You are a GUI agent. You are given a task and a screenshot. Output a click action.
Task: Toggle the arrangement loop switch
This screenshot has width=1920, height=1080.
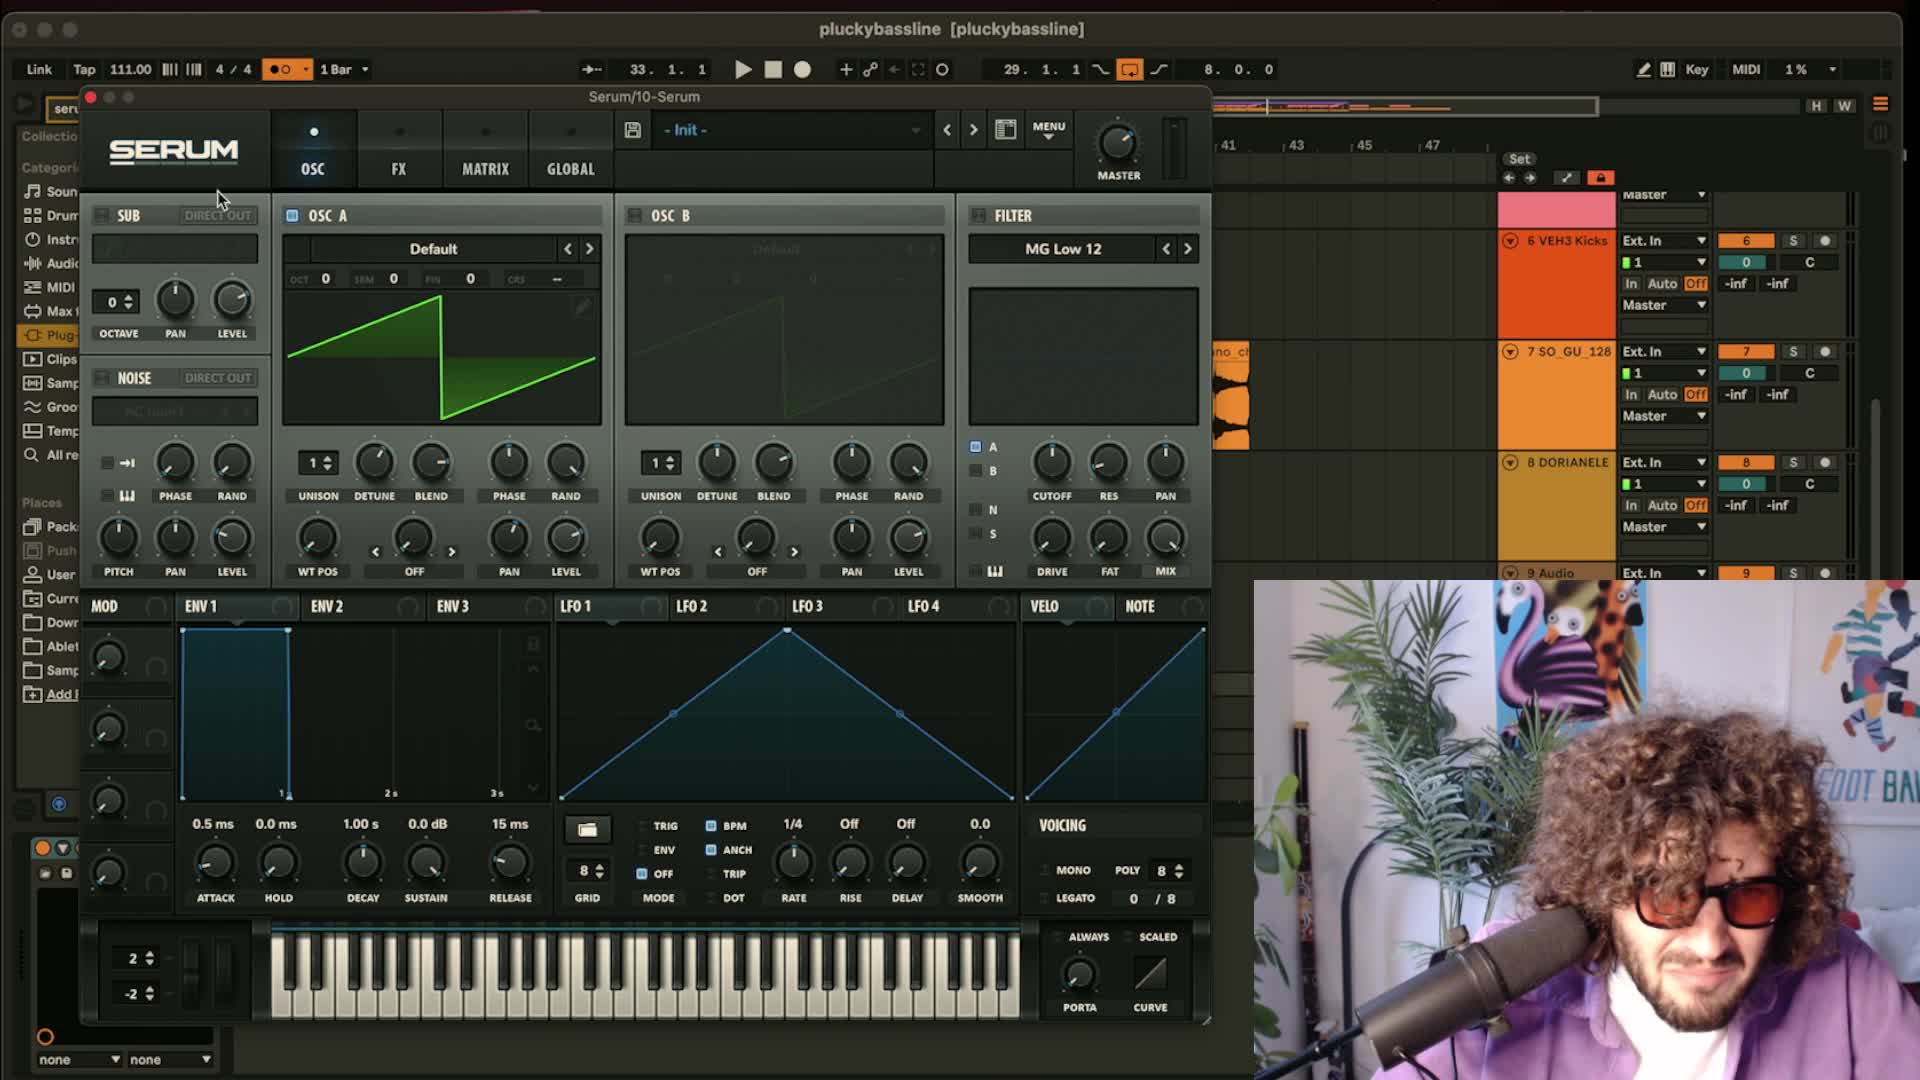click(x=1129, y=69)
